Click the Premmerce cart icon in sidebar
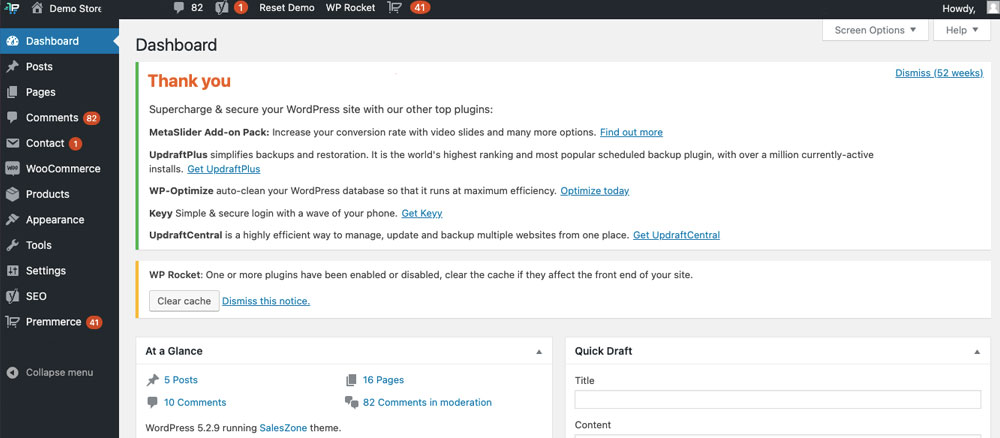 tap(12, 322)
